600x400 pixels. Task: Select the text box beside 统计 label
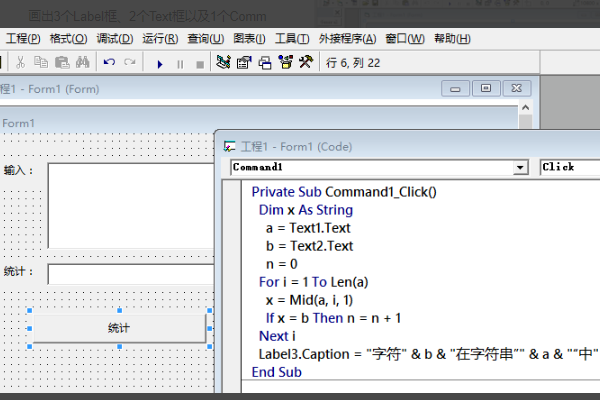click(x=130, y=273)
